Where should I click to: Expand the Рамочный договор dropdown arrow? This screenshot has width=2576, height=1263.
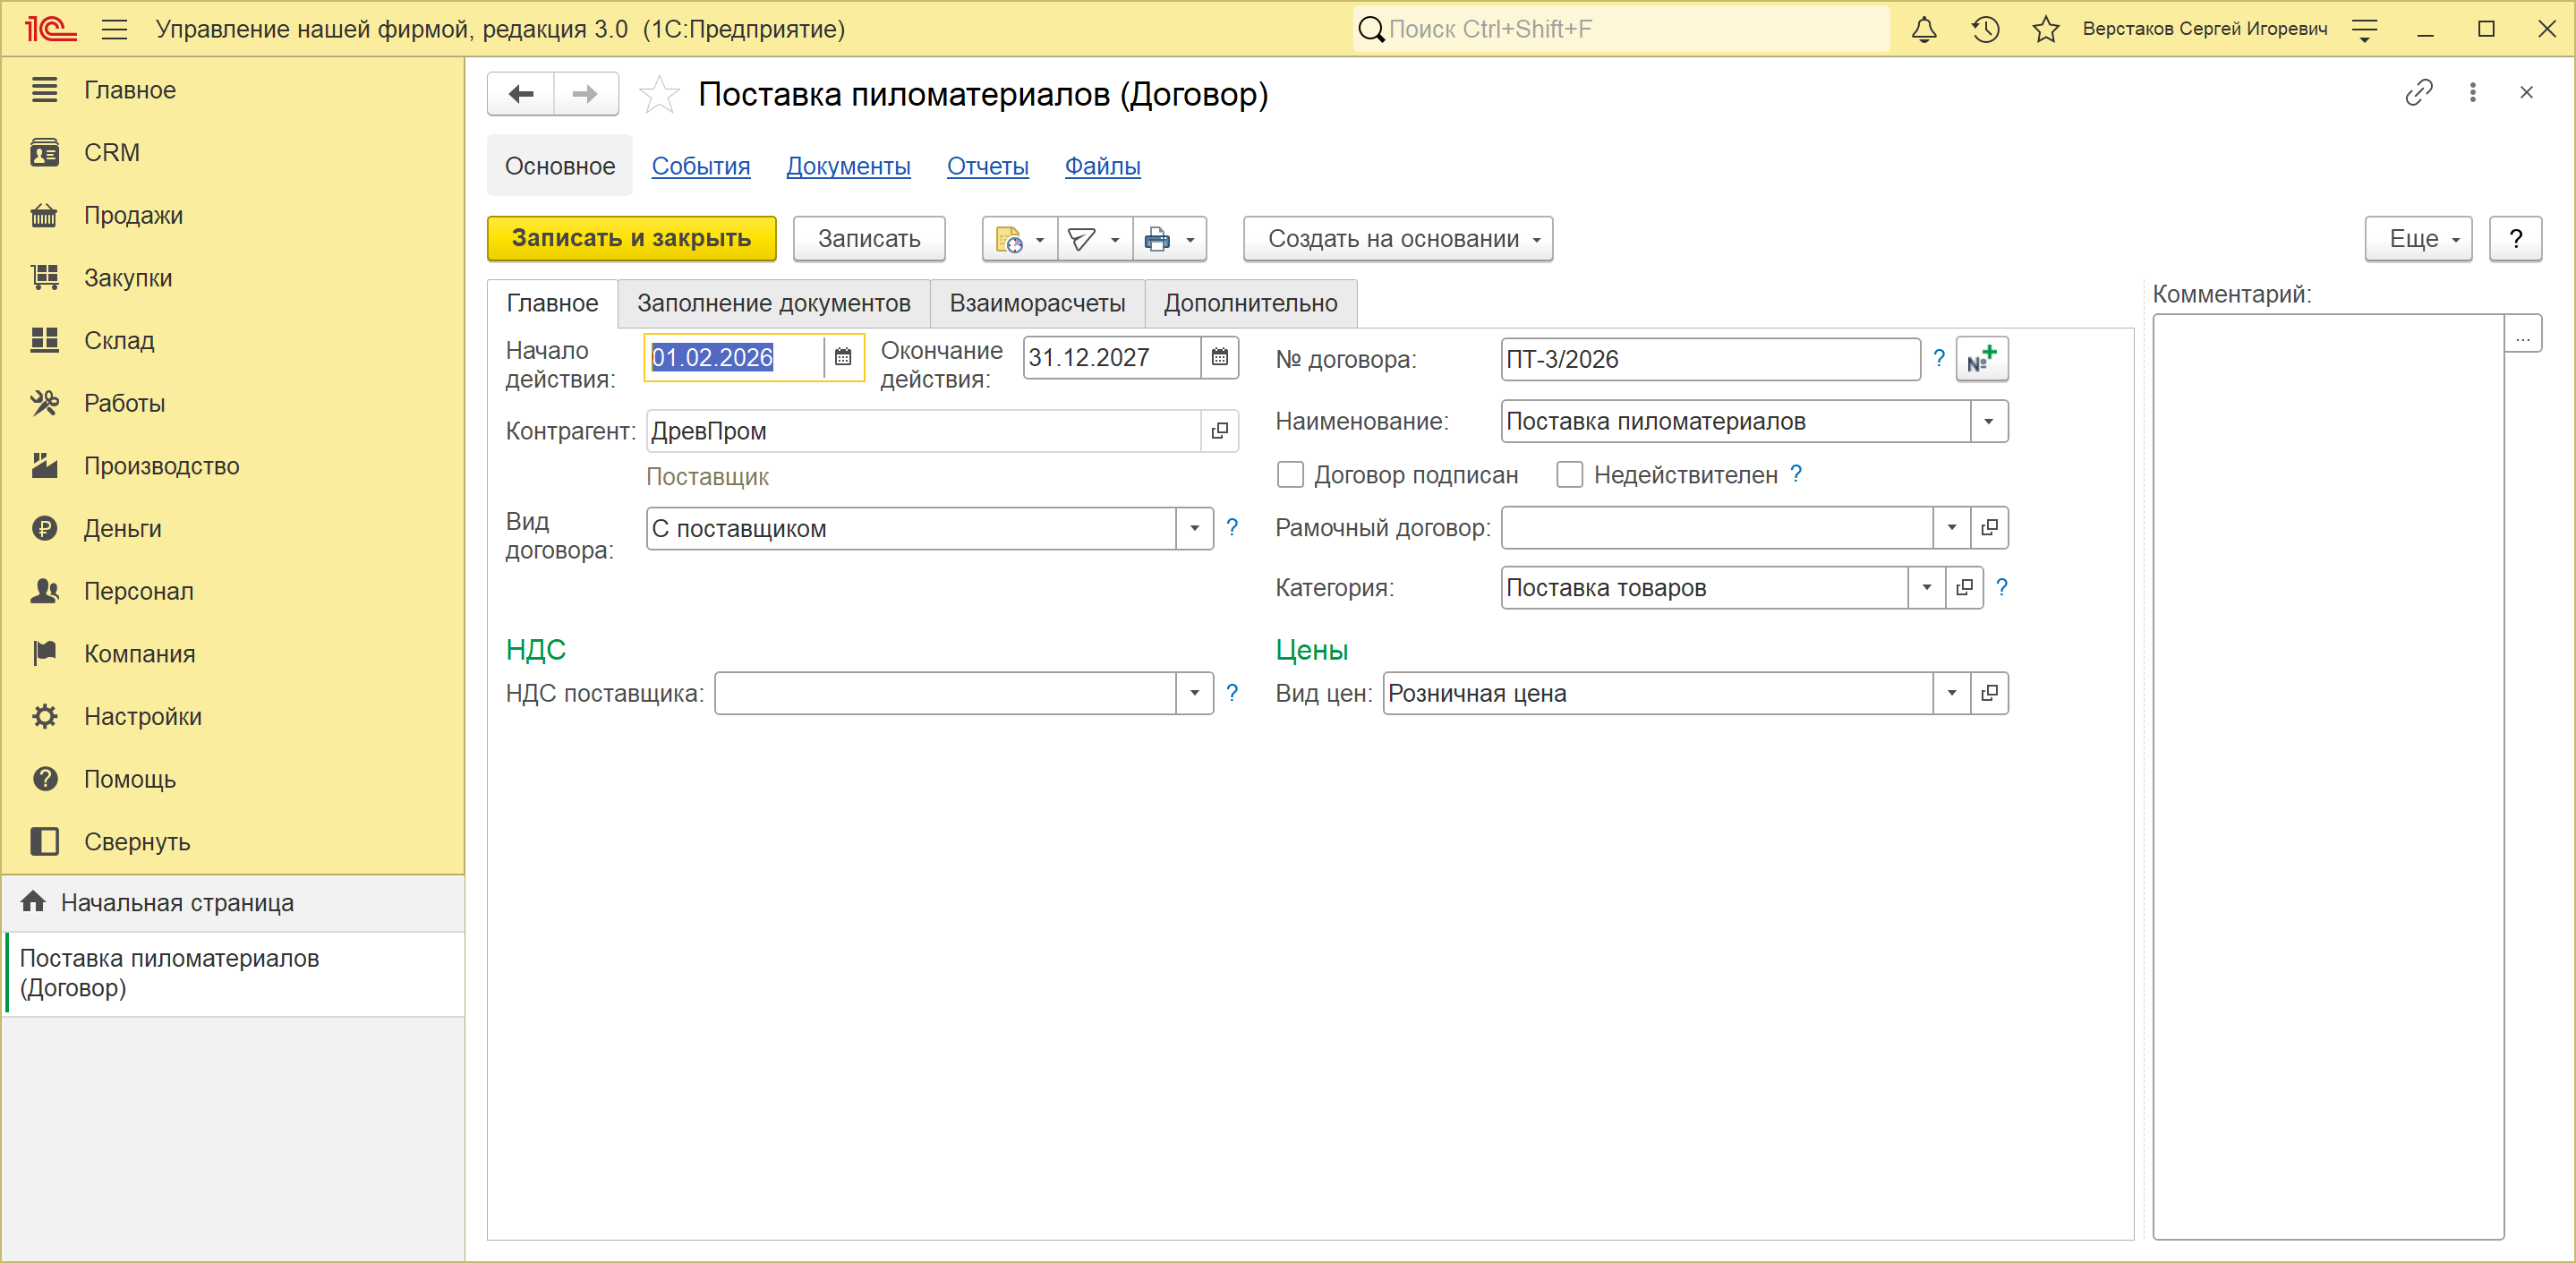click(x=1951, y=527)
